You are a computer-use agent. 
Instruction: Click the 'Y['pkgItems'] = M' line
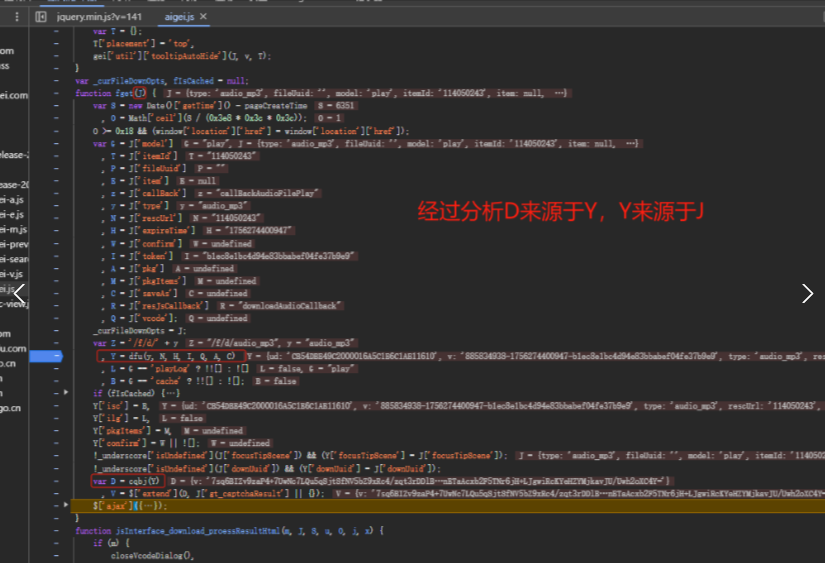132,430
